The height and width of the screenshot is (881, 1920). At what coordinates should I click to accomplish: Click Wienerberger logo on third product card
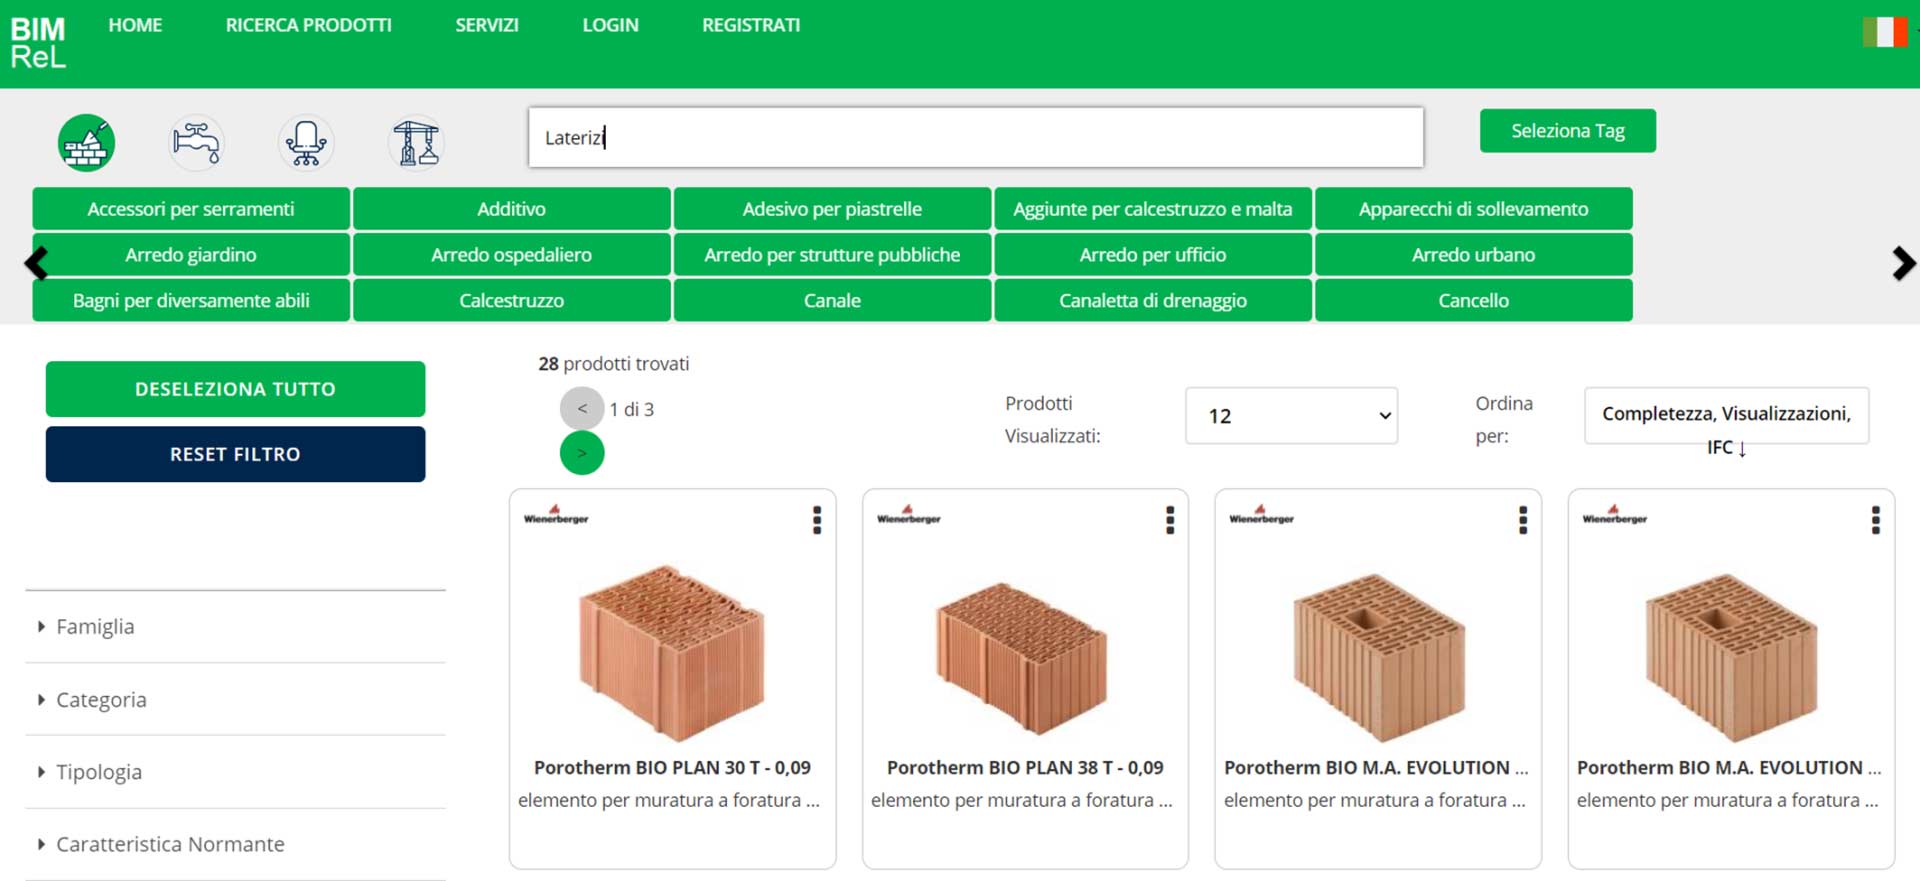pyautogui.click(x=1261, y=515)
